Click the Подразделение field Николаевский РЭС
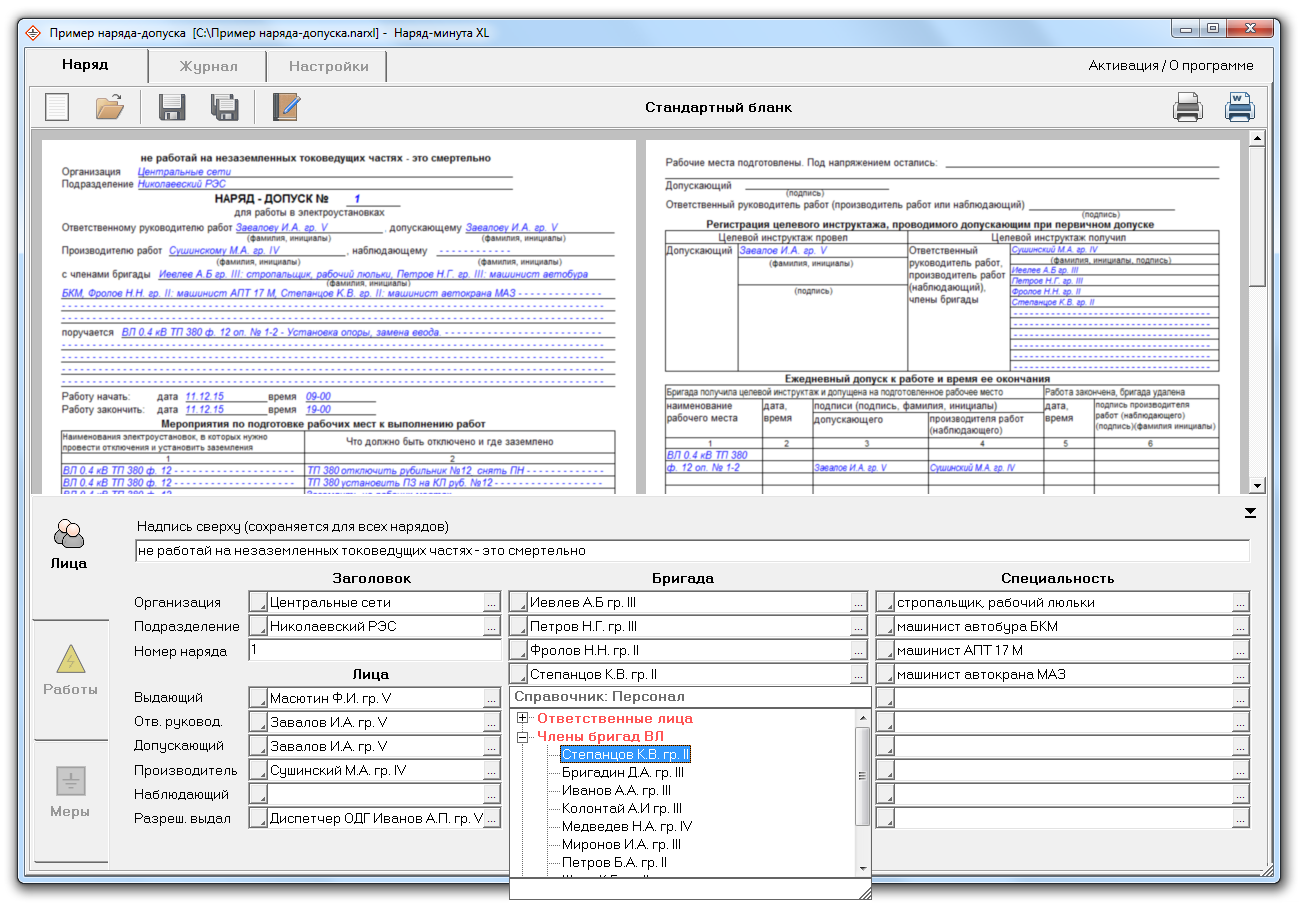The width and height of the screenshot is (1299, 905). coord(375,627)
